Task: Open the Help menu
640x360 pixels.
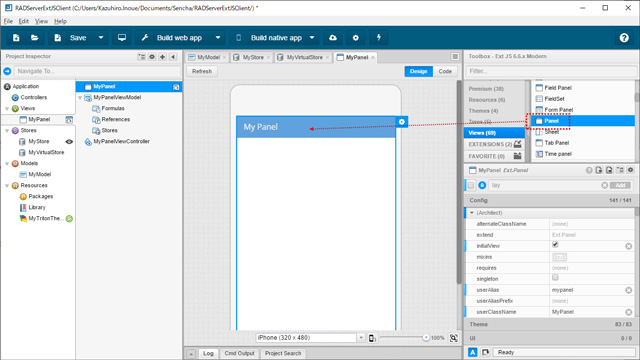Action: click(60, 21)
